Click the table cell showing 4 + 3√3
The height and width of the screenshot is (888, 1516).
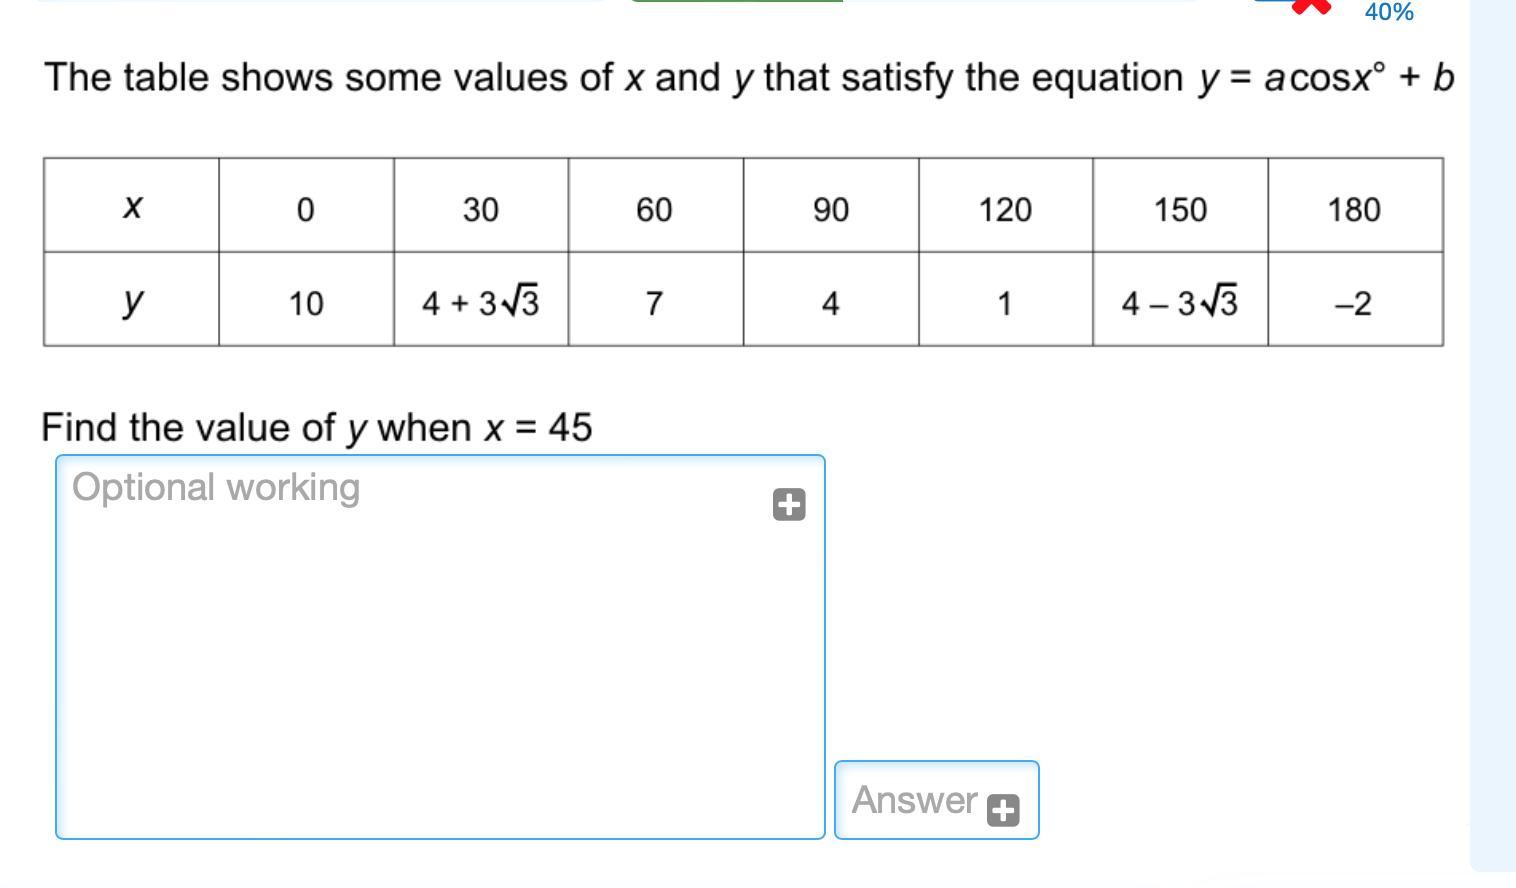pos(481,299)
